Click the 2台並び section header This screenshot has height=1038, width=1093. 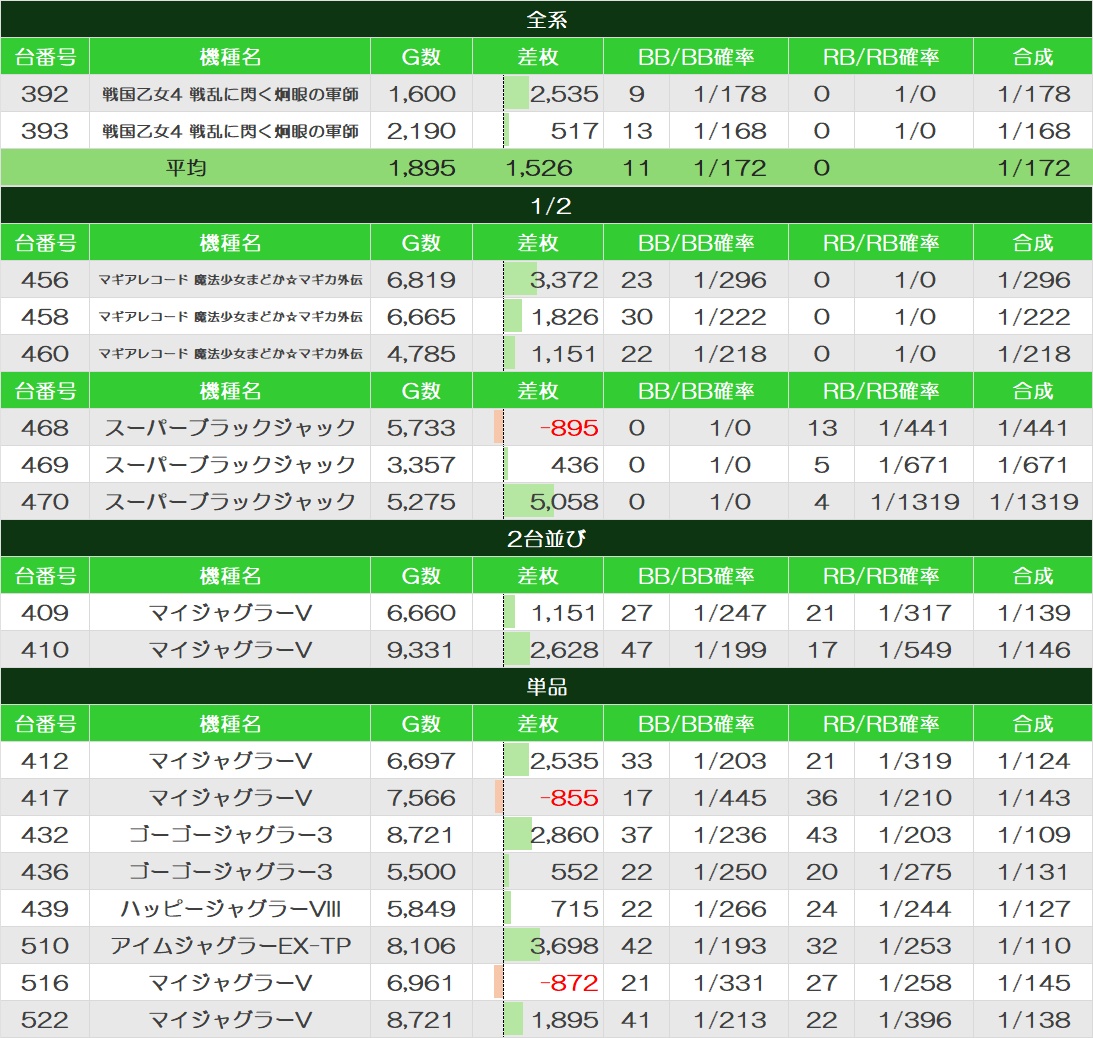pos(546,538)
